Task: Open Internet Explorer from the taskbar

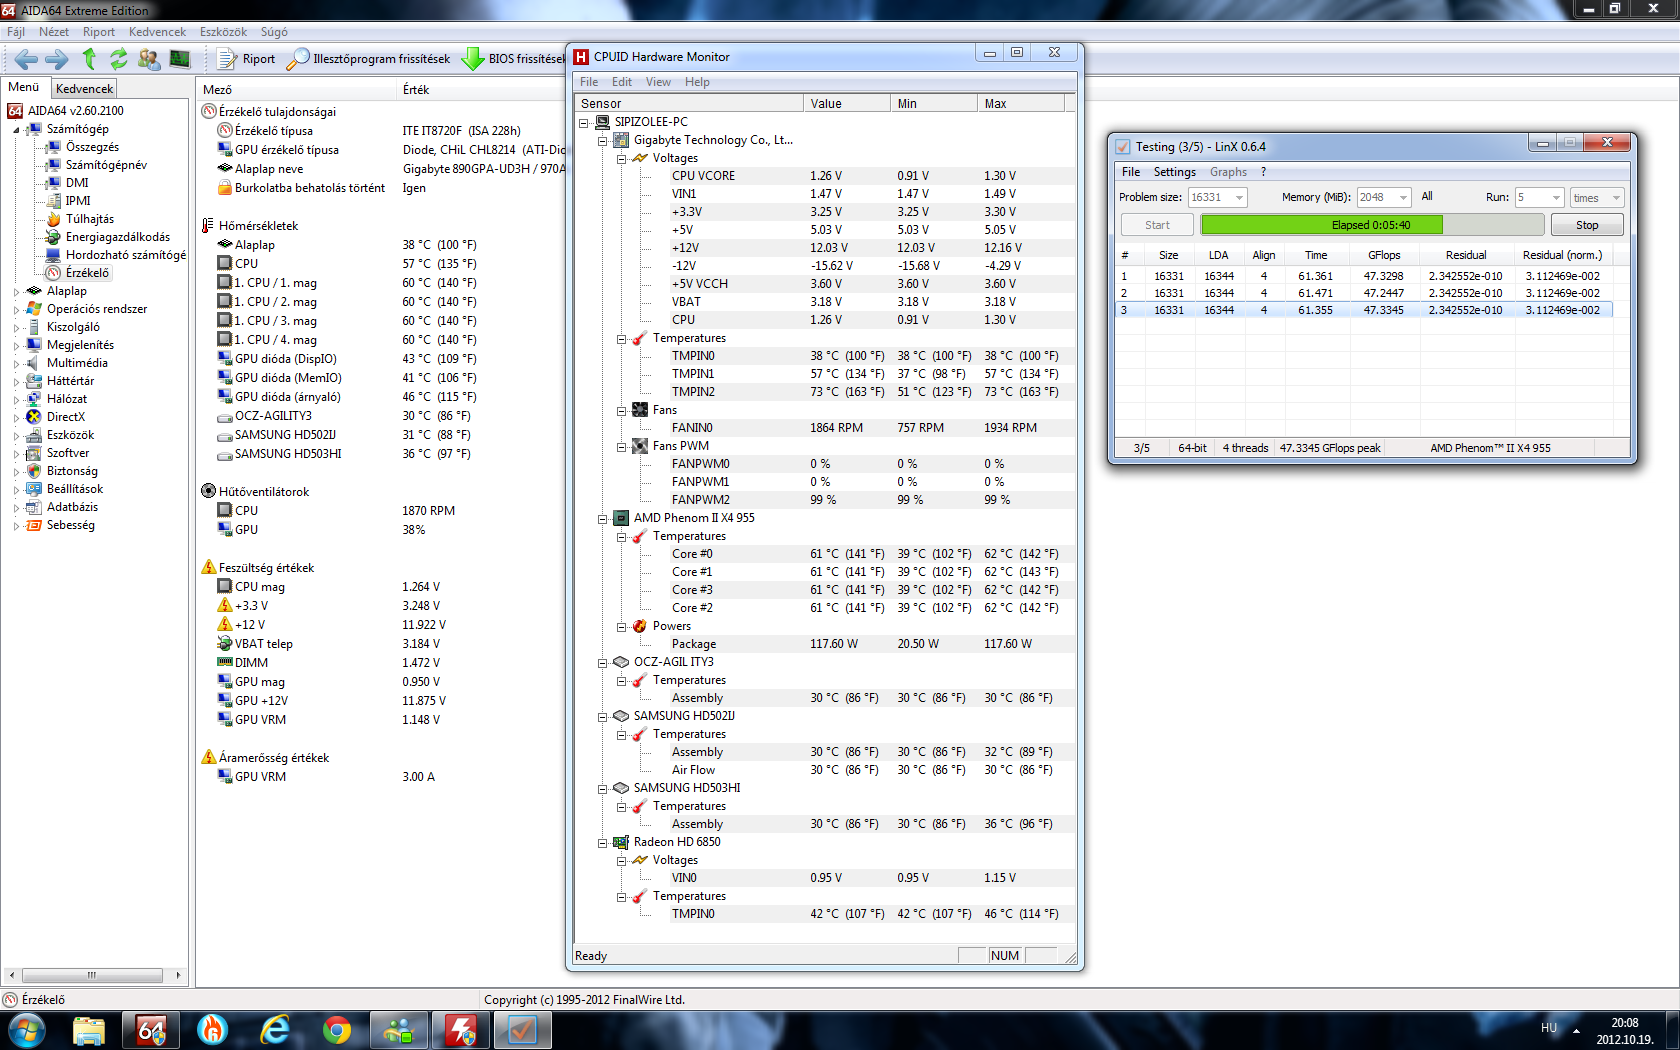Action: [274, 1030]
